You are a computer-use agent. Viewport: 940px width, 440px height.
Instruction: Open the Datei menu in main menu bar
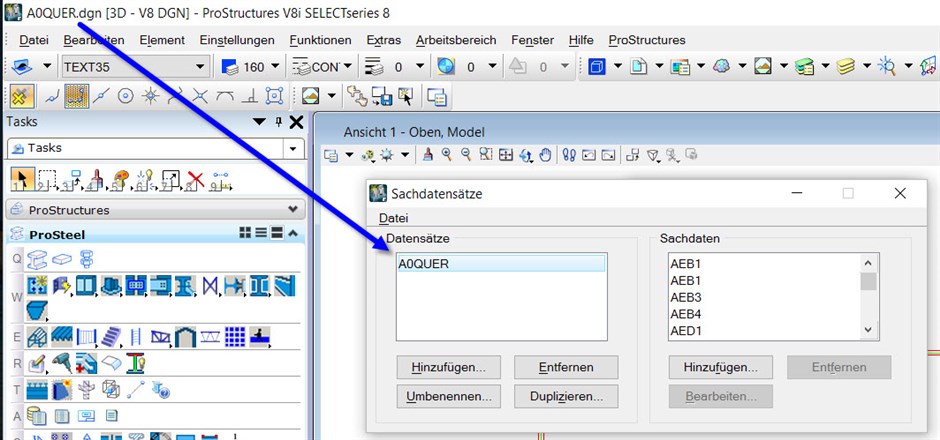point(34,40)
